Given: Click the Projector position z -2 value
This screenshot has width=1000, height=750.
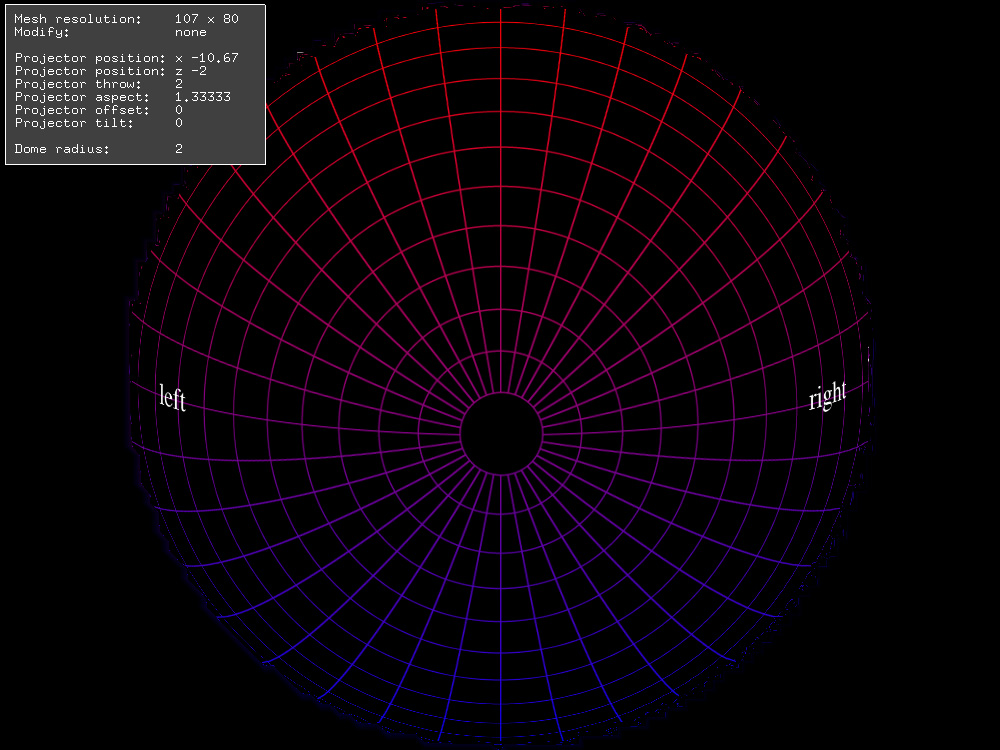Looking at the screenshot, I should click(x=191, y=71).
